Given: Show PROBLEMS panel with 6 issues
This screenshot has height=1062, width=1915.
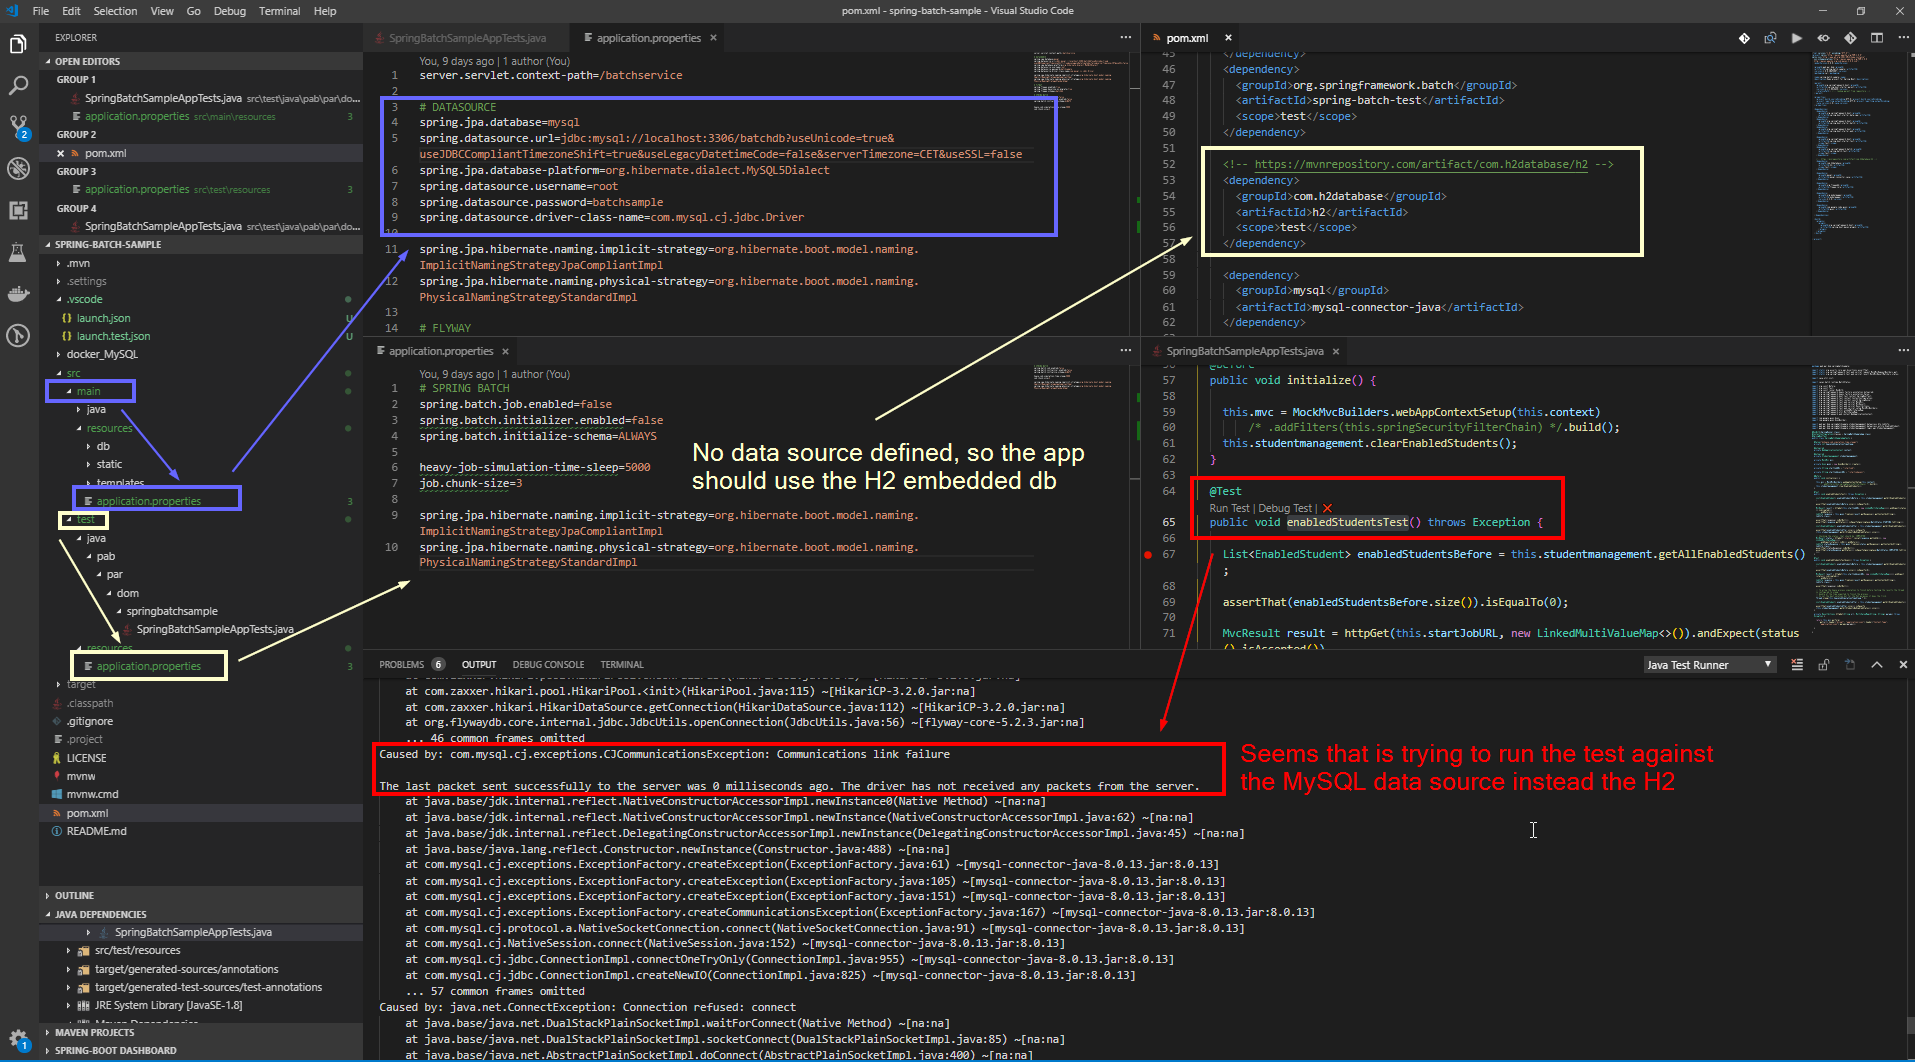Looking at the screenshot, I should 403,664.
